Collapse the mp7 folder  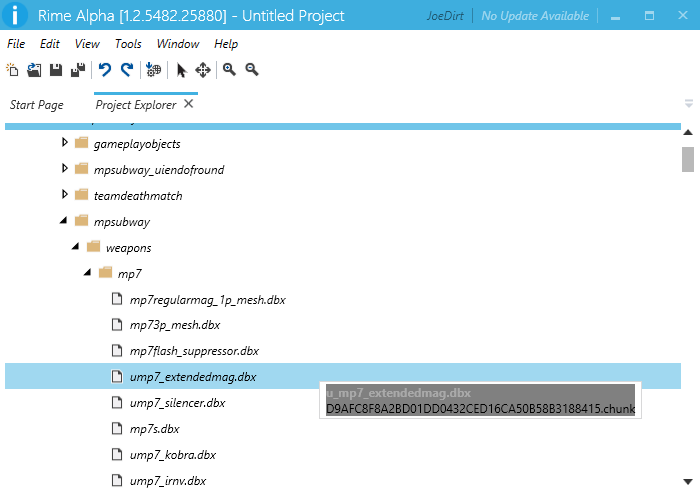88,272
